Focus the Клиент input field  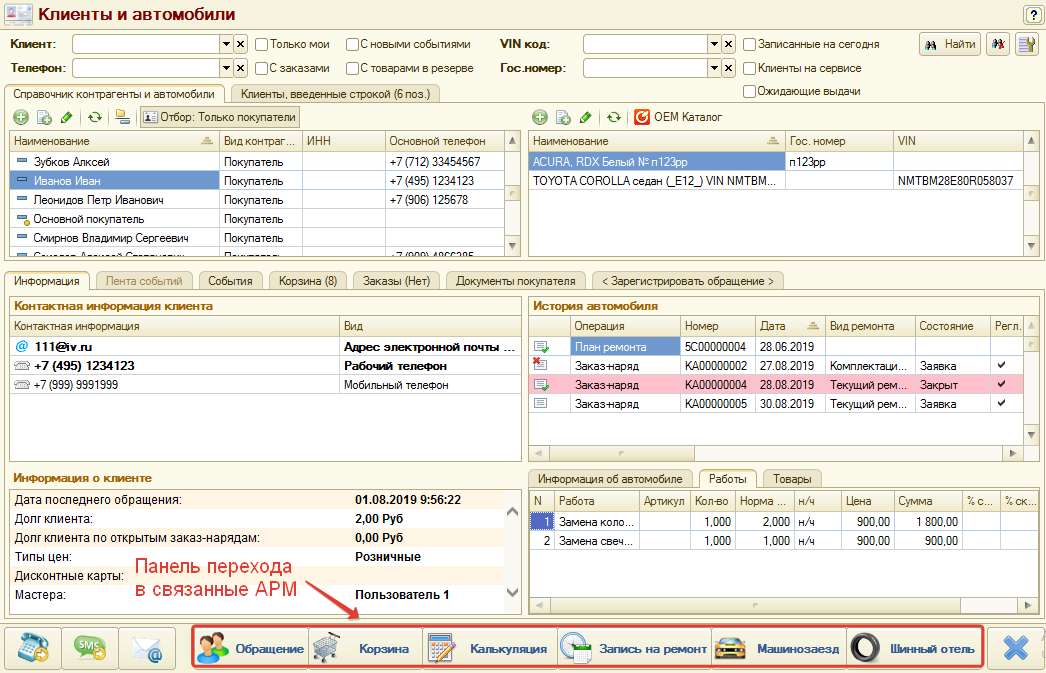(147, 44)
